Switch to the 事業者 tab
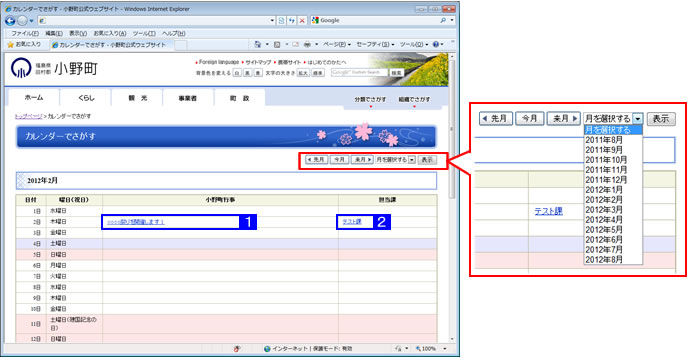691x364 pixels. (188, 98)
